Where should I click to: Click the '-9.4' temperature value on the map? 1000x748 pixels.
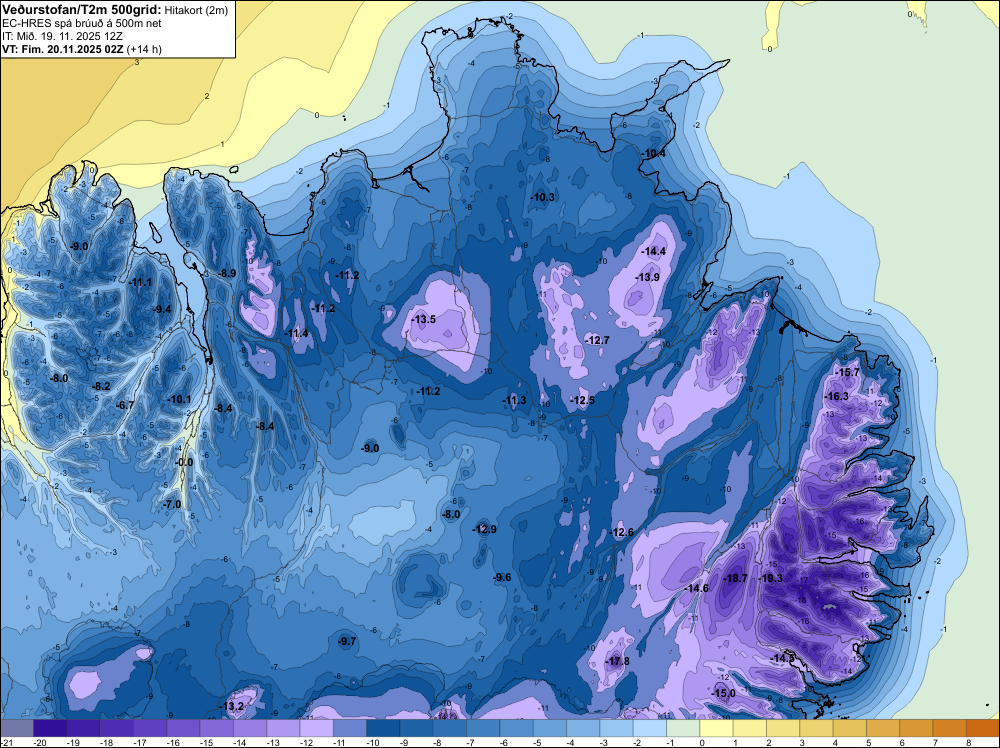(162, 309)
